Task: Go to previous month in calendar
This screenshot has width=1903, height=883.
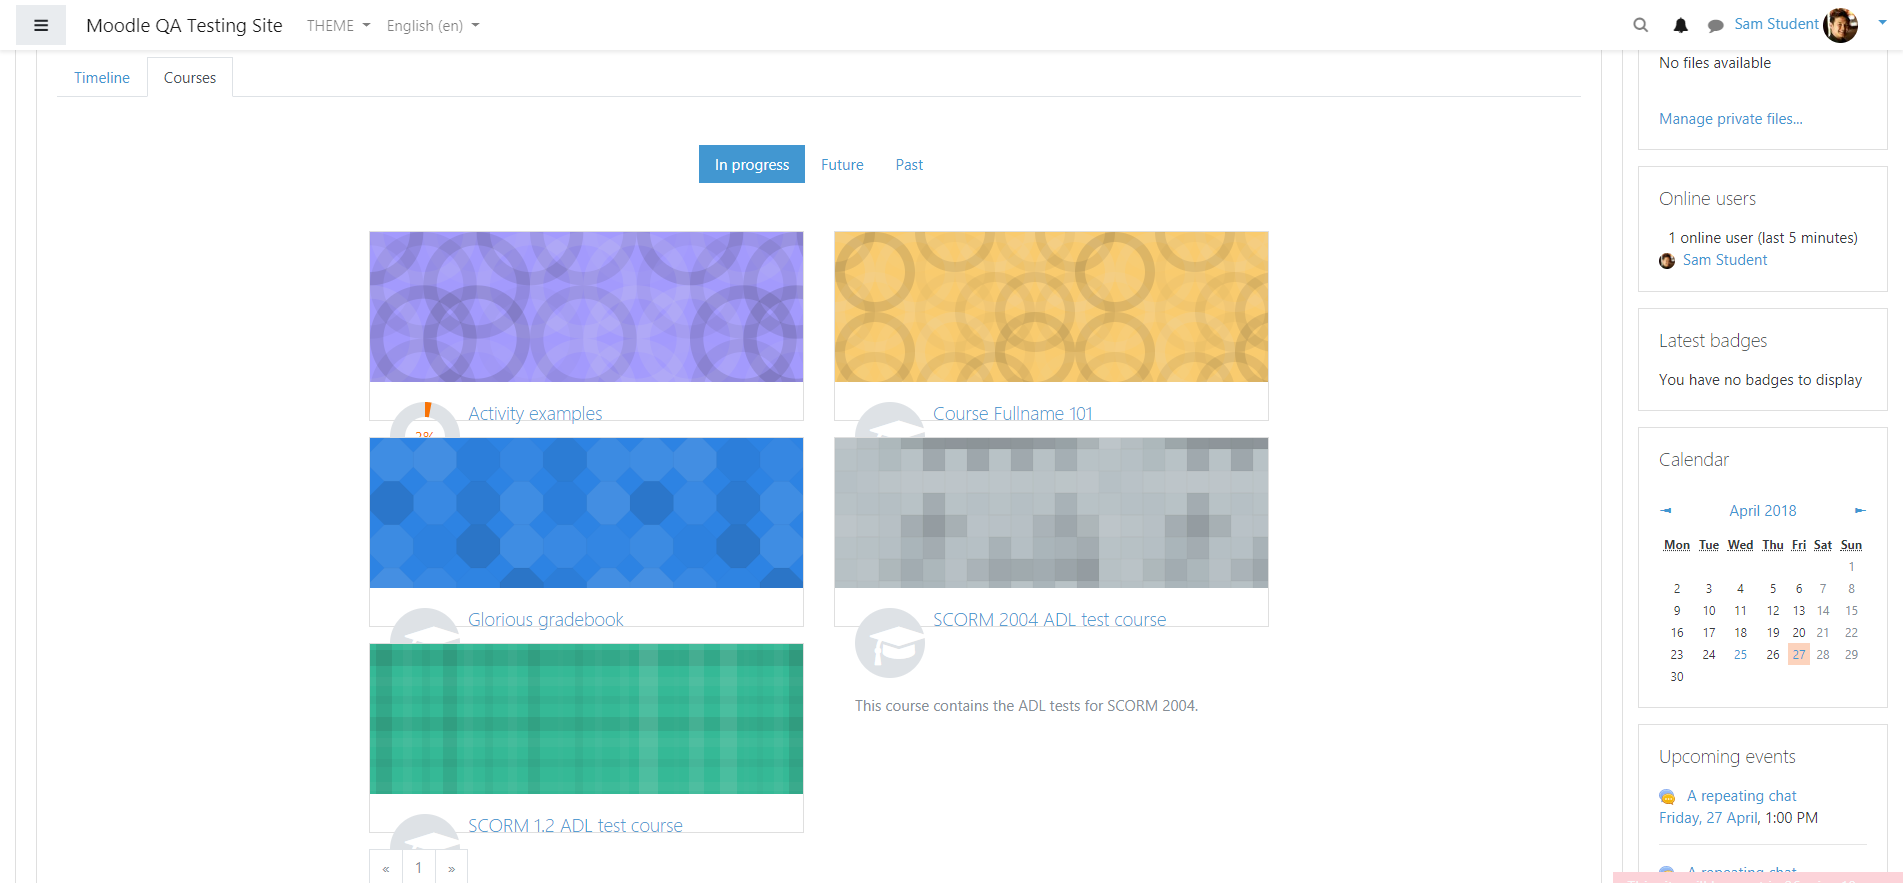Action: 1666,511
